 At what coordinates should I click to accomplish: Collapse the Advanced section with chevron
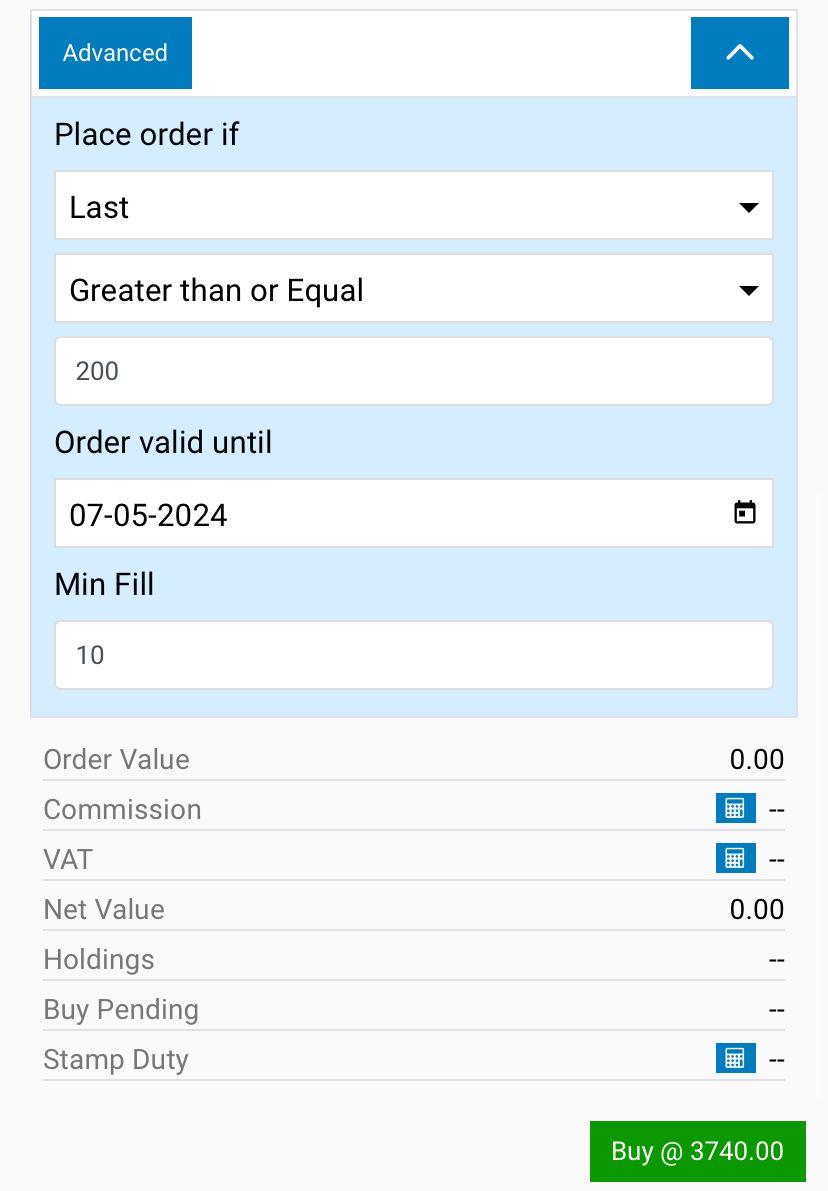pos(739,52)
